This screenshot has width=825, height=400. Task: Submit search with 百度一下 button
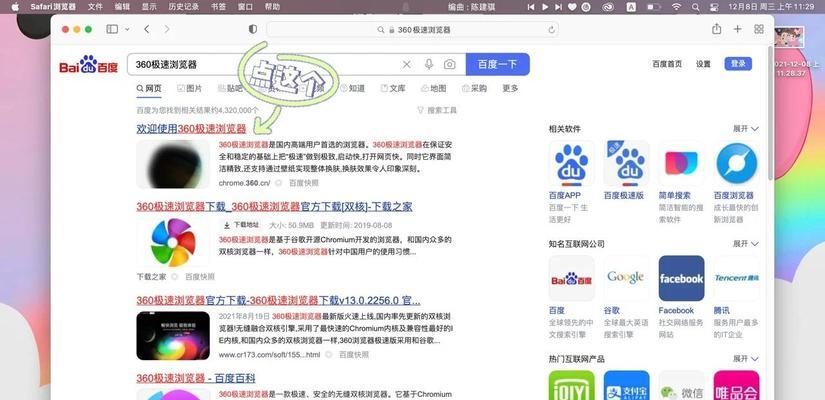[x=498, y=64]
